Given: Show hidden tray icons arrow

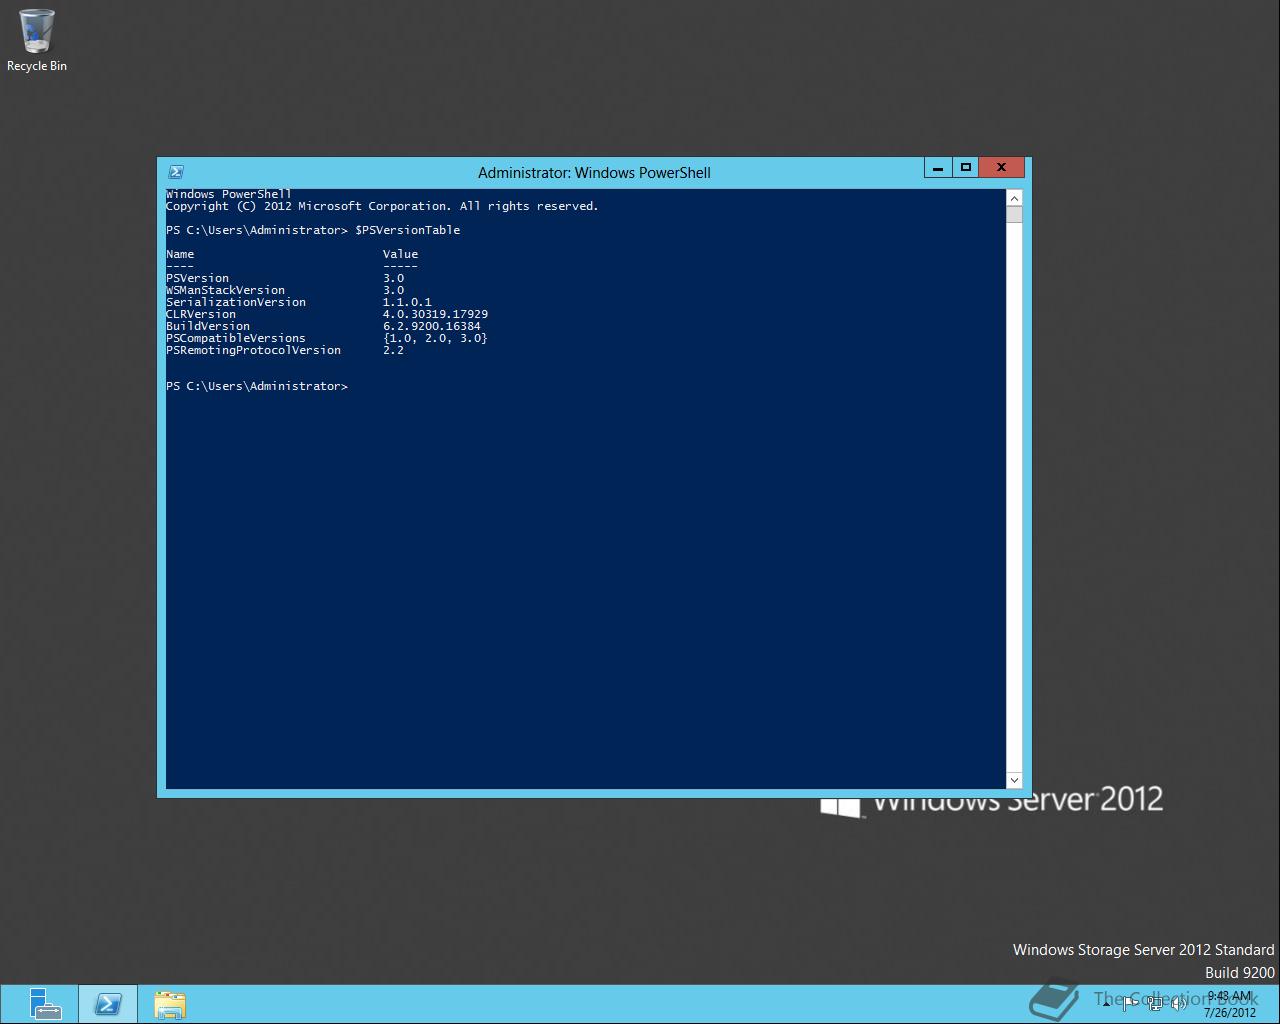Looking at the screenshot, I should 1107,1004.
